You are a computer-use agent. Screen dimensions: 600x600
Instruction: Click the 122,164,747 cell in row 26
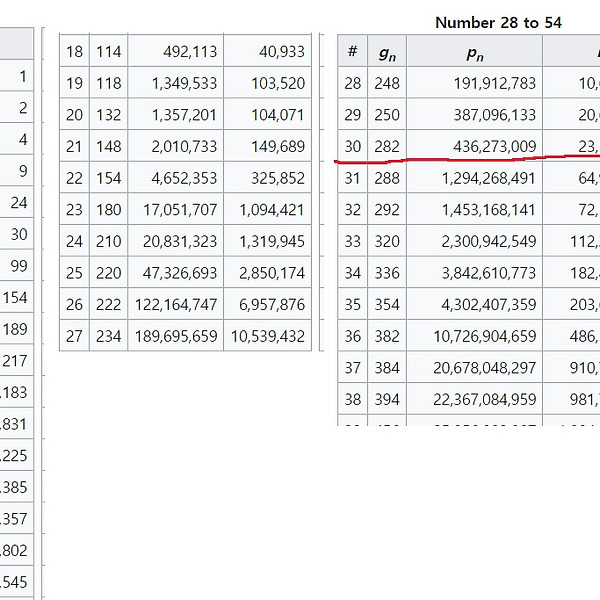coord(176,305)
